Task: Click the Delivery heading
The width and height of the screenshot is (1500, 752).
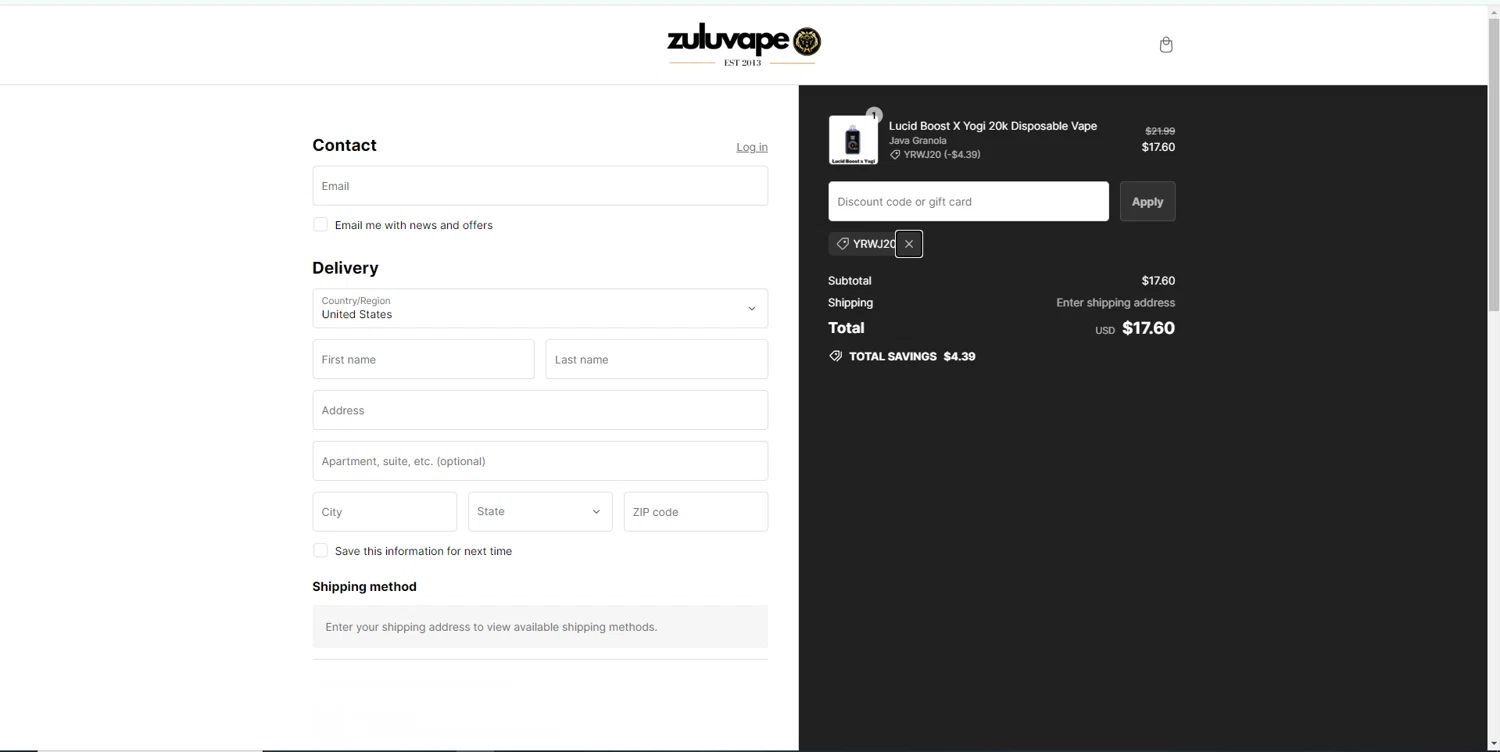Action: point(345,268)
